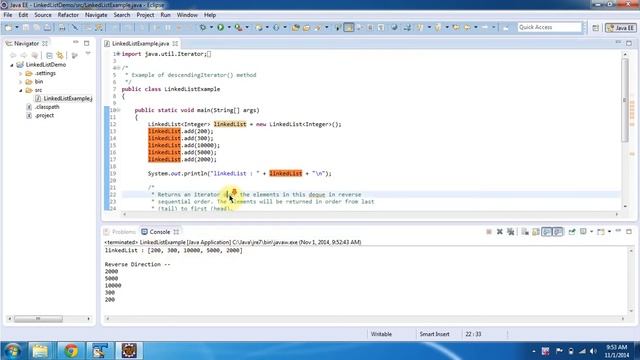Click the Eclipse icon on taskbar

coord(129,351)
